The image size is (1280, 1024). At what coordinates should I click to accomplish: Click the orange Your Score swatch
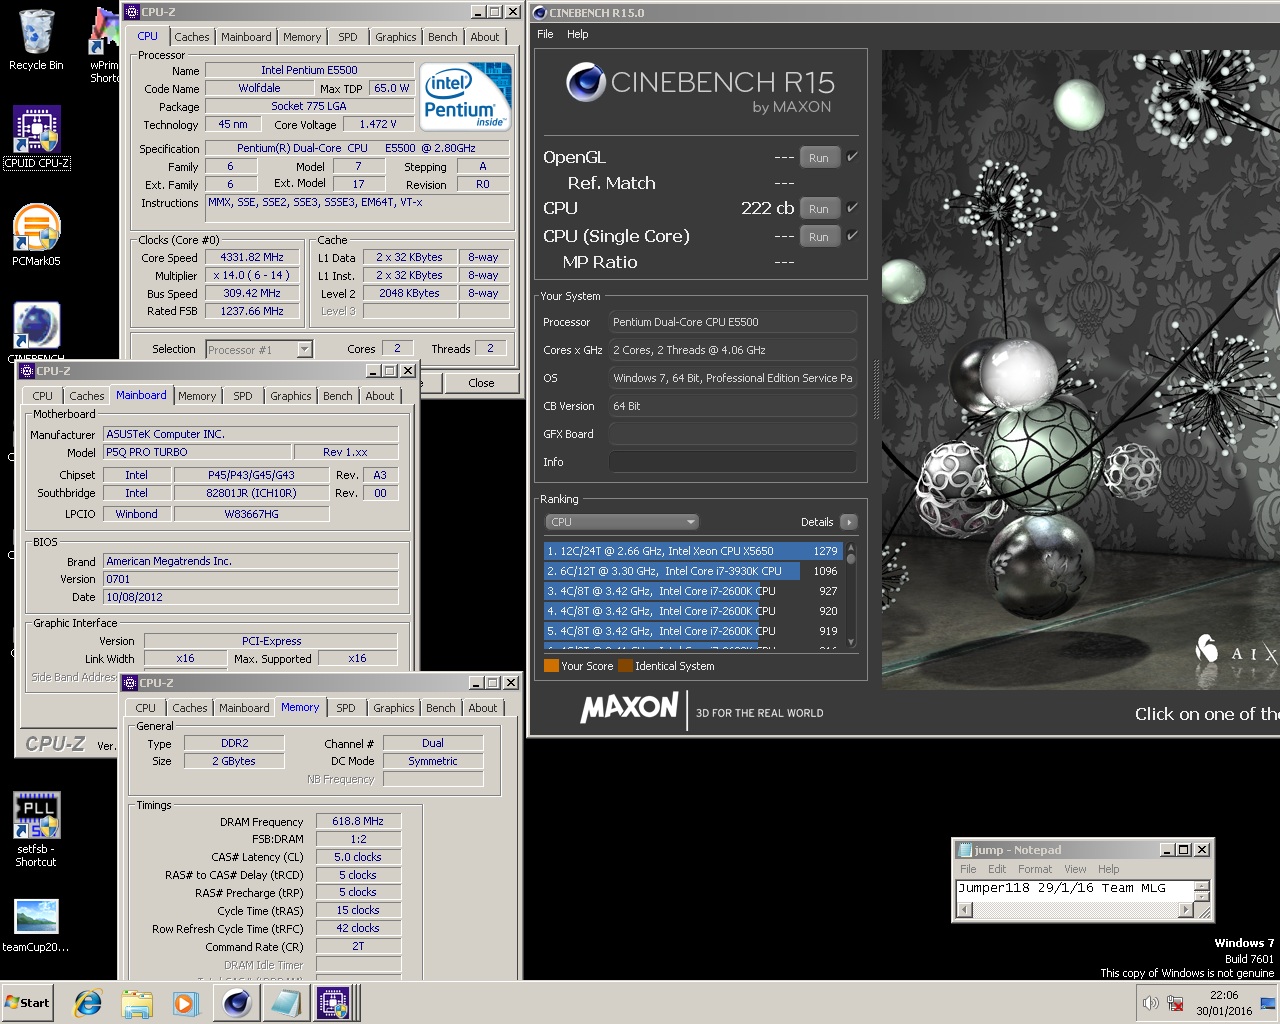tap(551, 666)
